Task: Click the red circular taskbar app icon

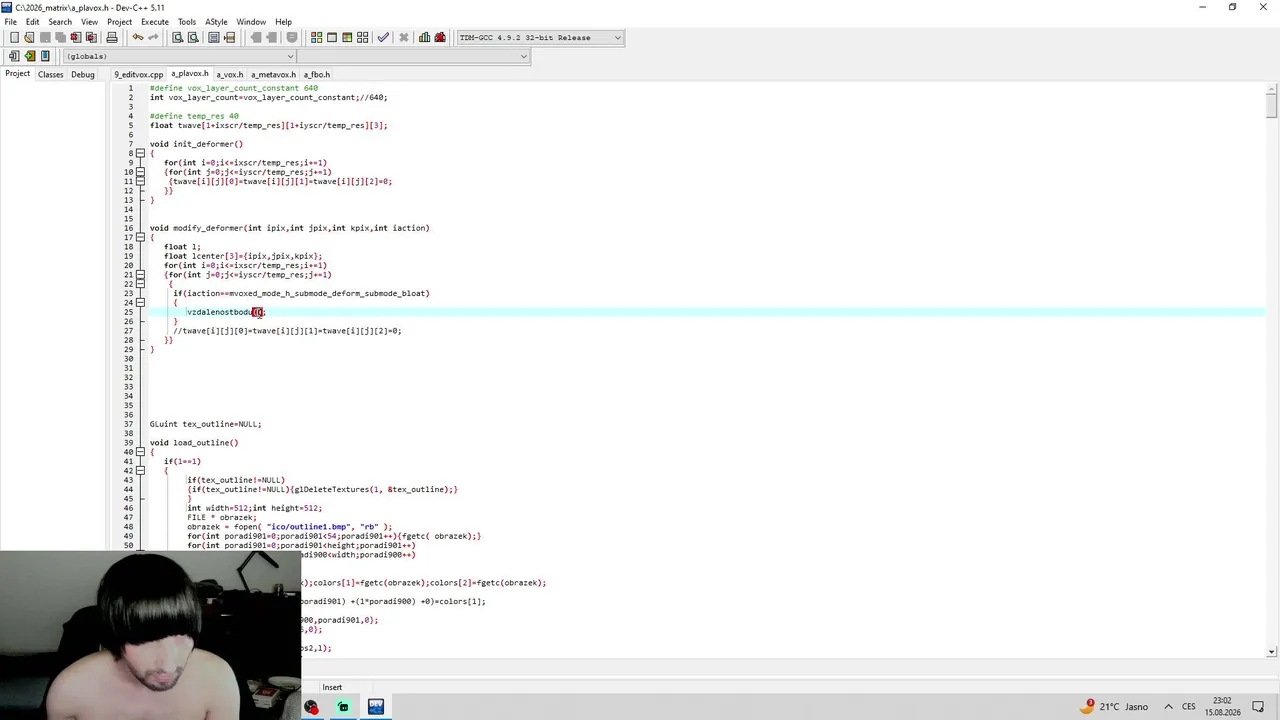Action: pos(312,707)
